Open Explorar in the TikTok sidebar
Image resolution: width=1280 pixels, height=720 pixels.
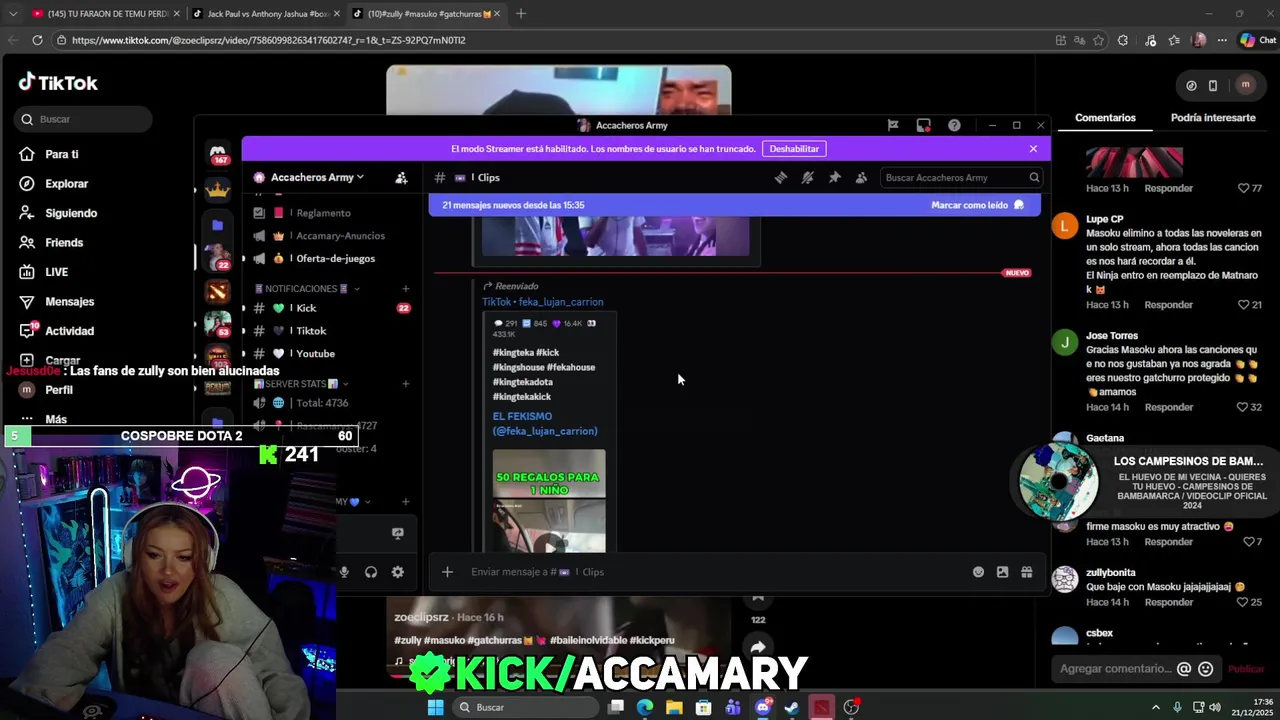66,184
